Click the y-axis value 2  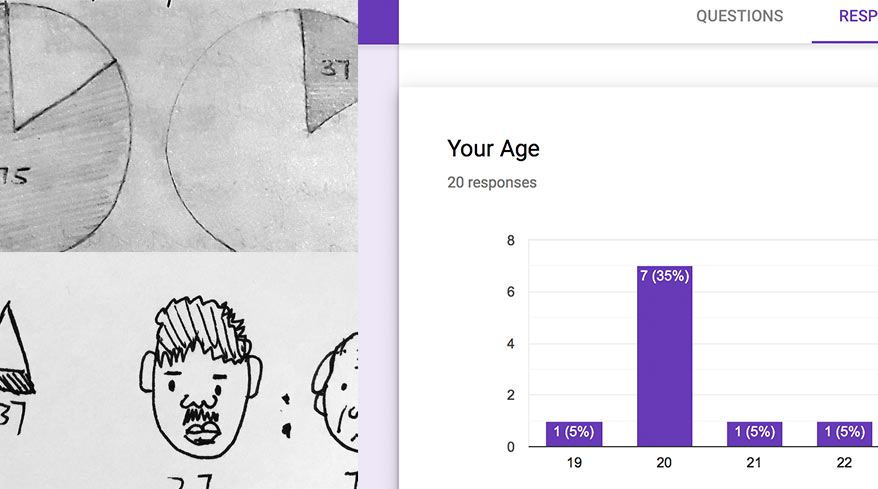[510, 396]
